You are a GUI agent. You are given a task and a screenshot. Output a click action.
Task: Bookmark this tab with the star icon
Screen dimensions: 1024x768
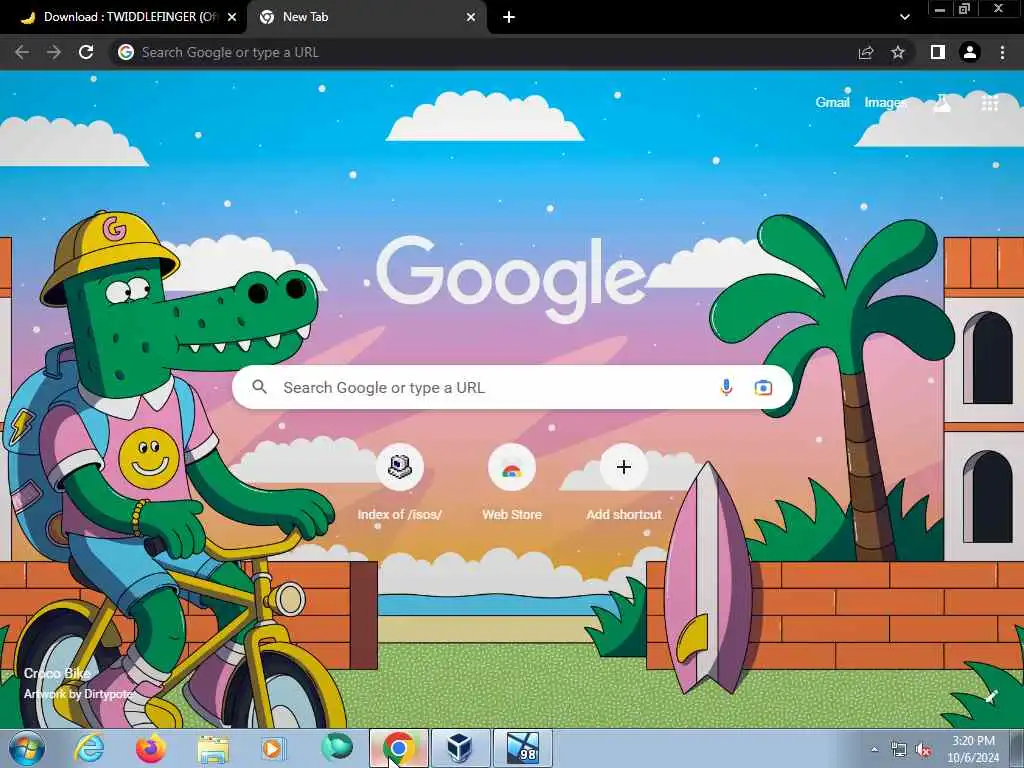coord(898,52)
